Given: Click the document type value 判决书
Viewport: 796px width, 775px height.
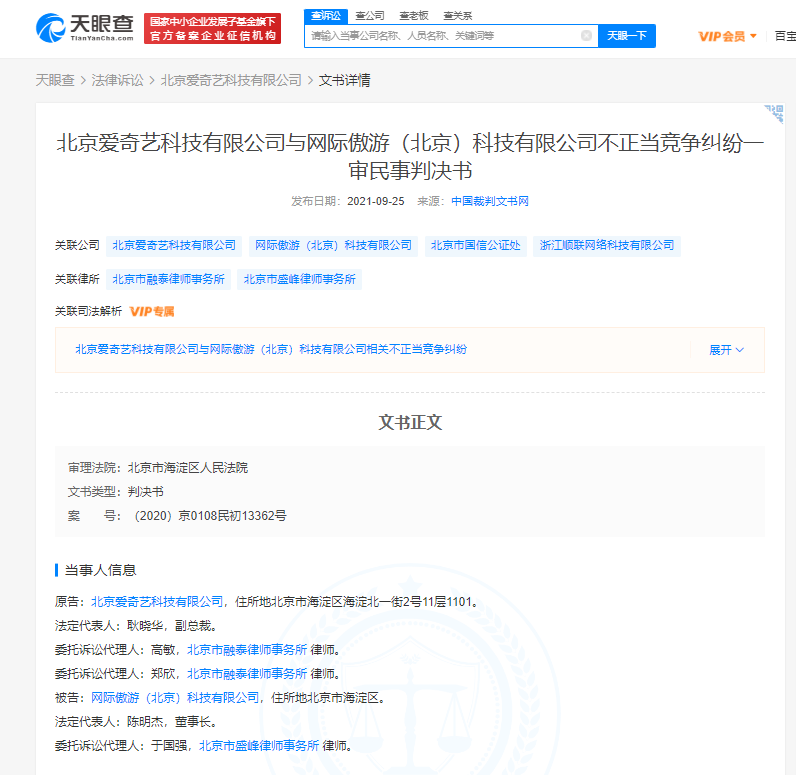Looking at the screenshot, I should [x=145, y=492].
